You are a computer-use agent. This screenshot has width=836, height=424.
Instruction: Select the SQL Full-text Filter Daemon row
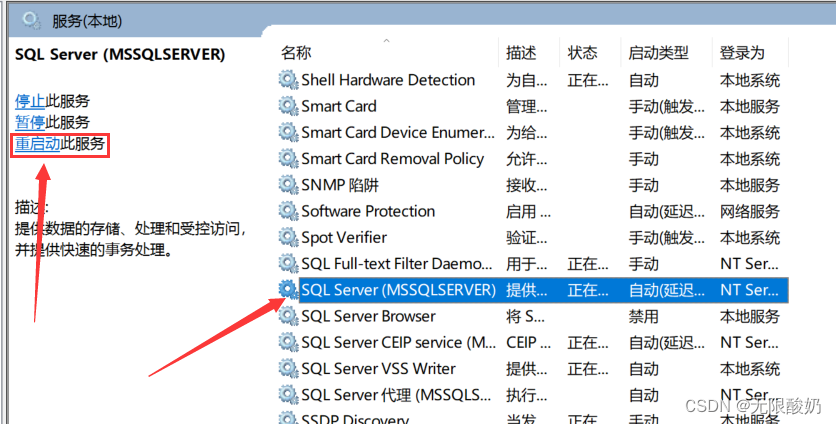tap(397, 264)
